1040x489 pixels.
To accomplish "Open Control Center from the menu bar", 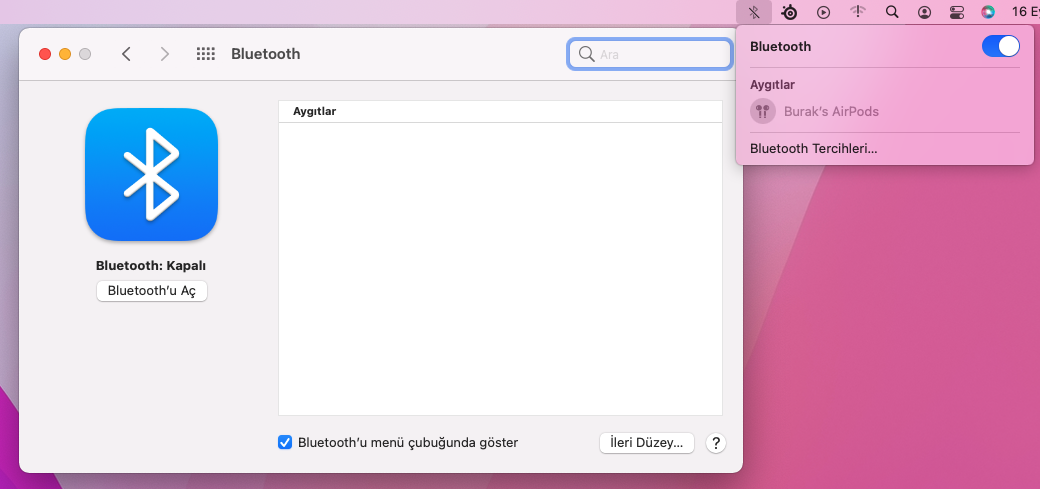I will 957,12.
